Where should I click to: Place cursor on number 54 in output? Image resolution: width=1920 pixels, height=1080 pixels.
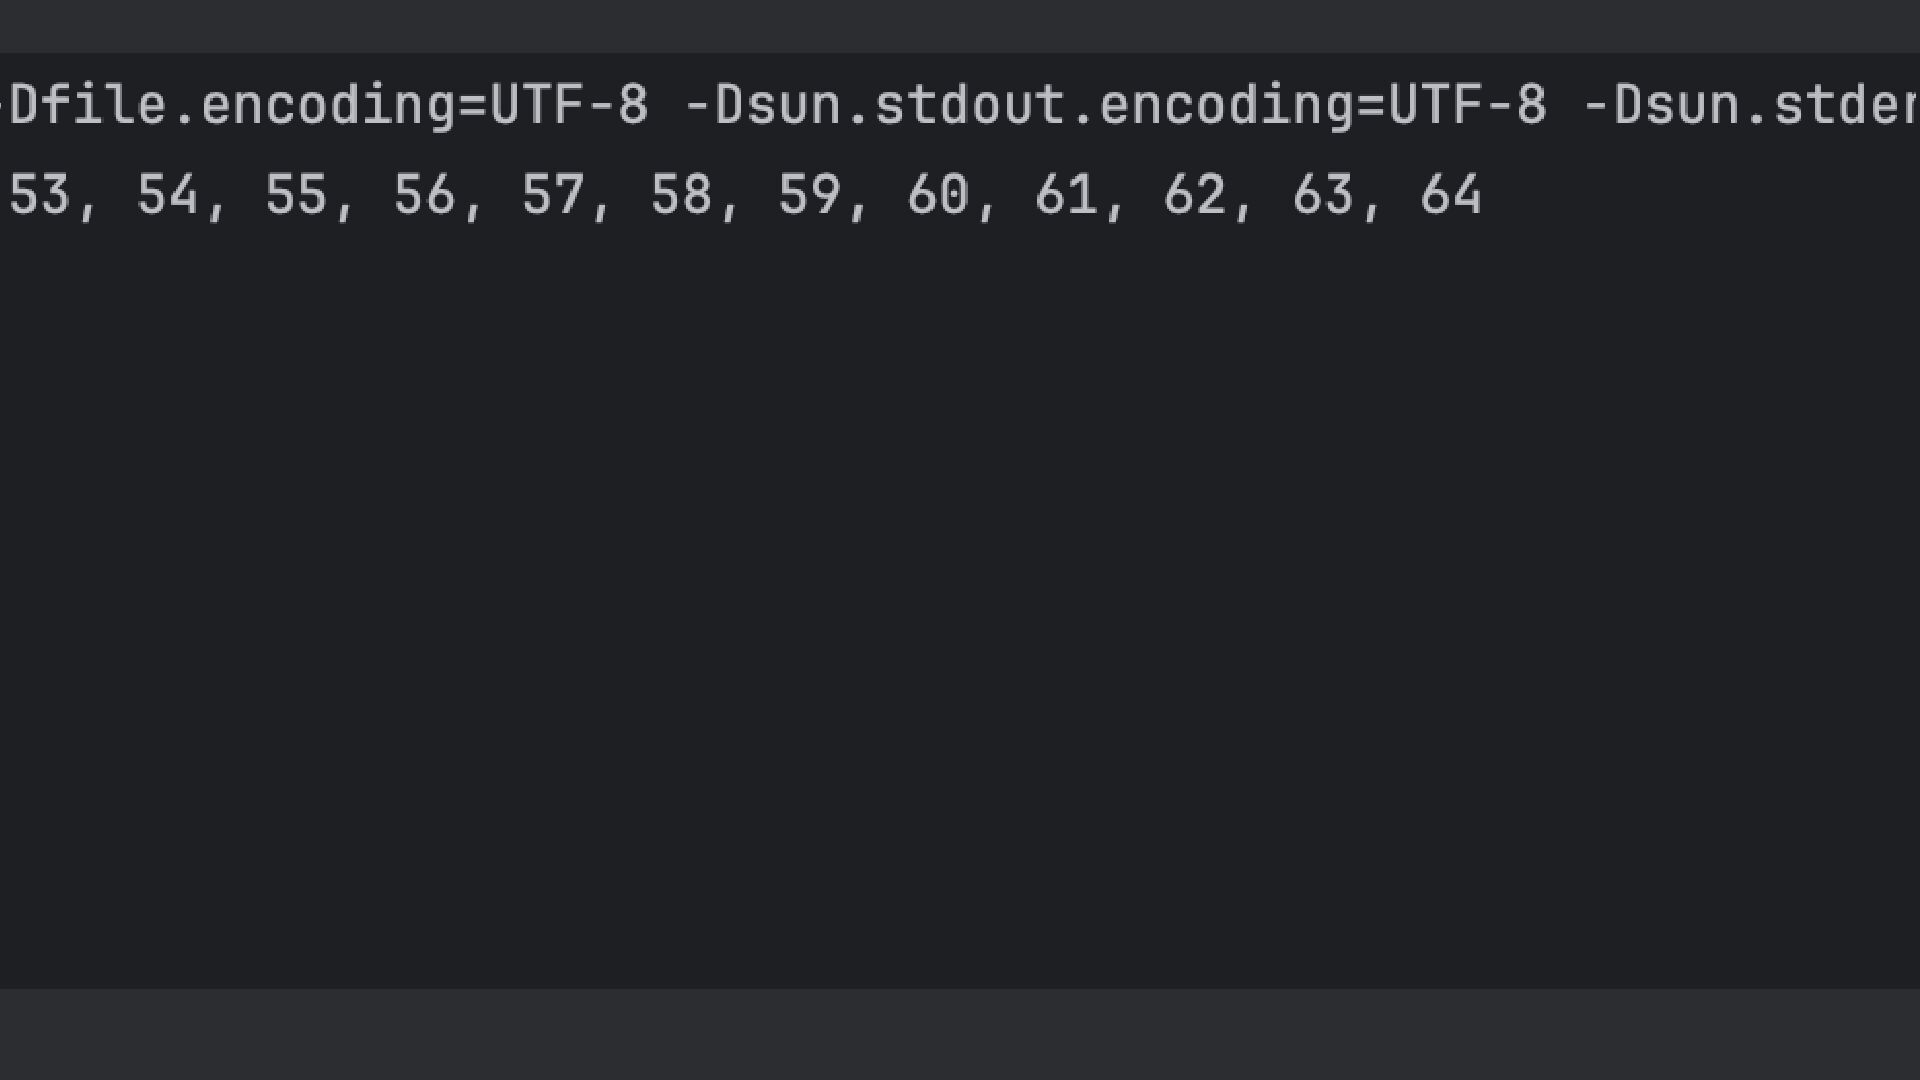point(168,195)
